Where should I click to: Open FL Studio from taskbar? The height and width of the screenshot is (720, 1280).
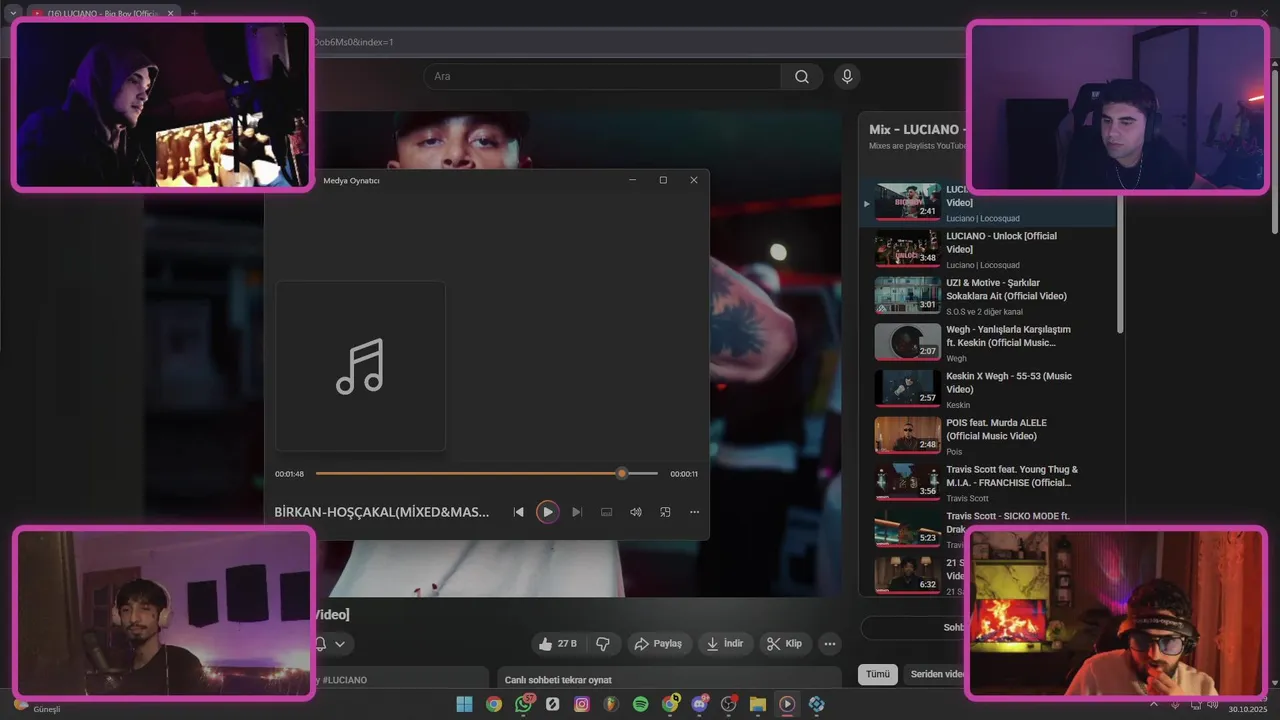(611, 704)
